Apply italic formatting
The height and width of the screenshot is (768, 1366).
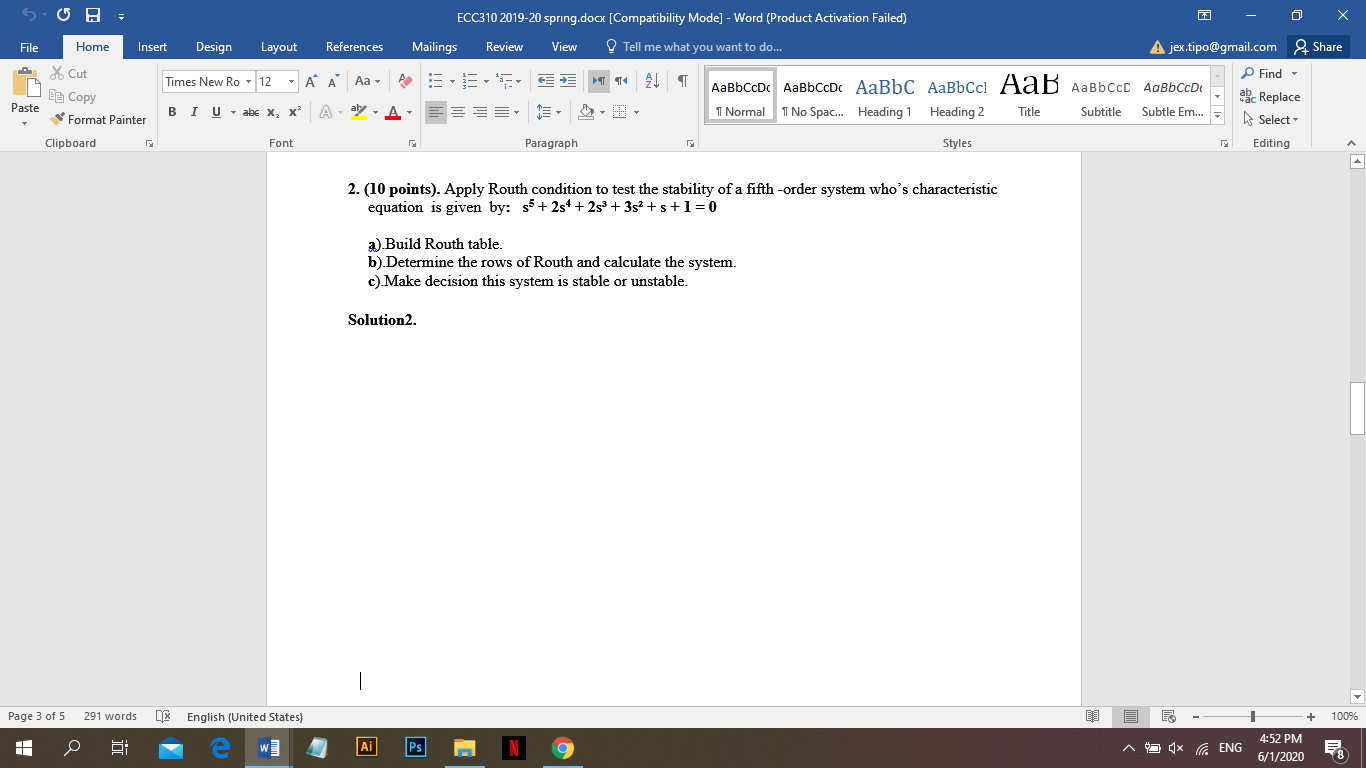pos(194,112)
